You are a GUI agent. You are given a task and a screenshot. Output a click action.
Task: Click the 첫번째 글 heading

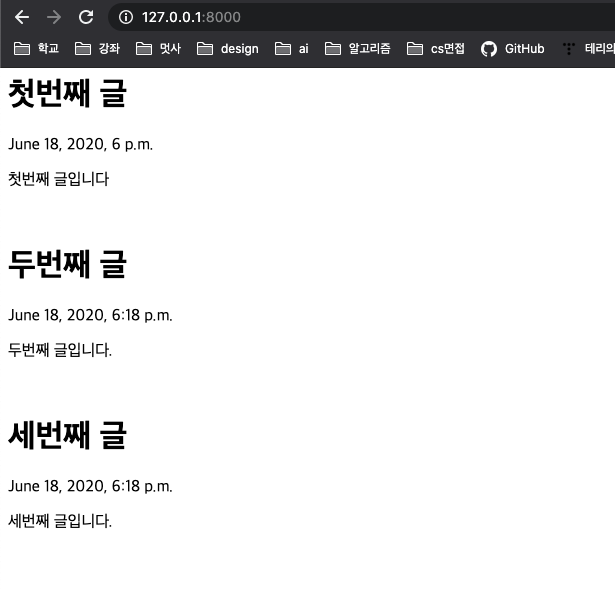click(67, 93)
